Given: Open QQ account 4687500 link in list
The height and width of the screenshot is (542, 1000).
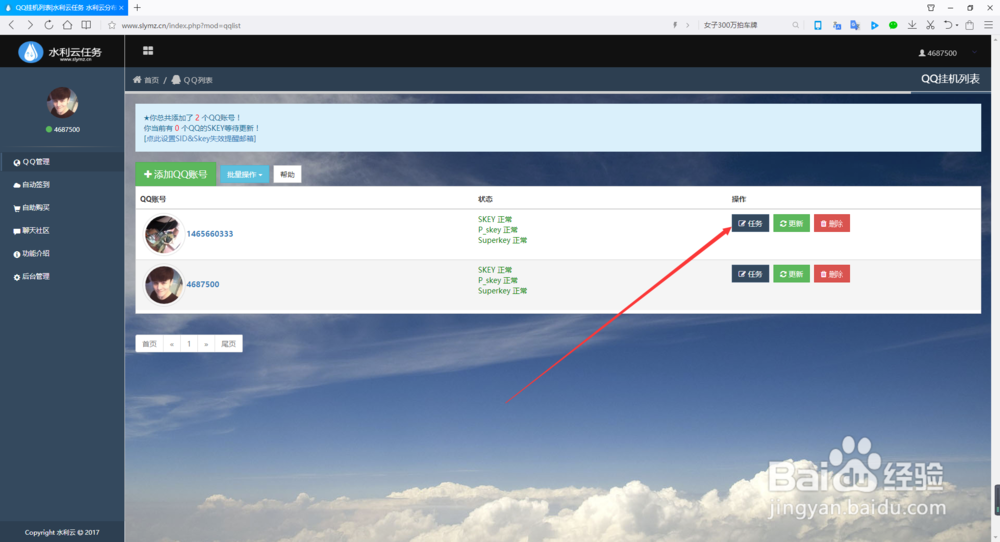Looking at the screenshot, I should (x=203, y=284).
